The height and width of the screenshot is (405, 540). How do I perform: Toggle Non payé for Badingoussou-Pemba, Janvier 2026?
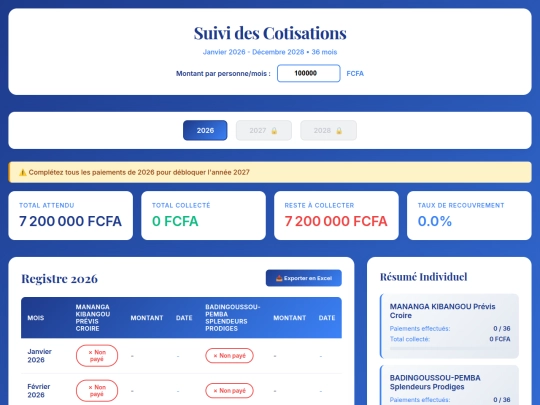[229, 356]
